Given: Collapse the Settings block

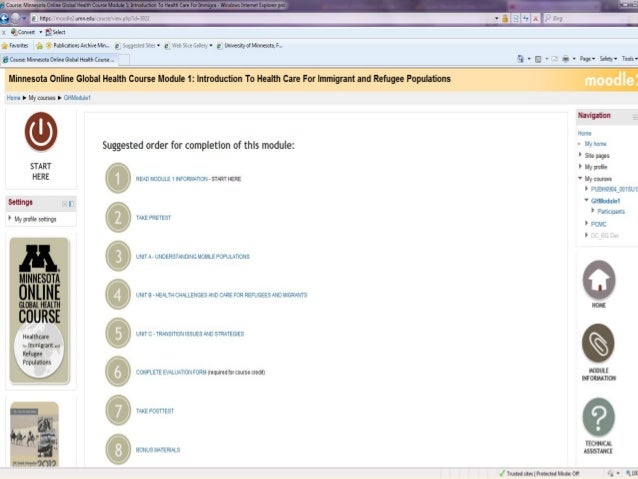Looking at the screenshot, I should 64,204.
